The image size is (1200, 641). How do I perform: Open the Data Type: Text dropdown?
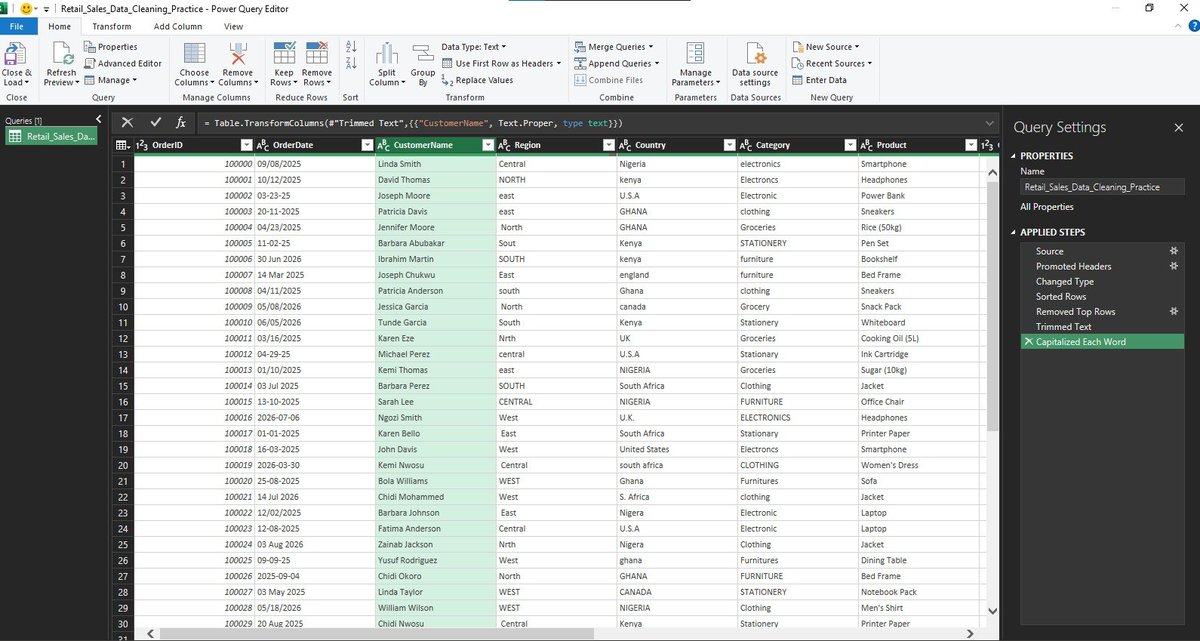(474, 47)
